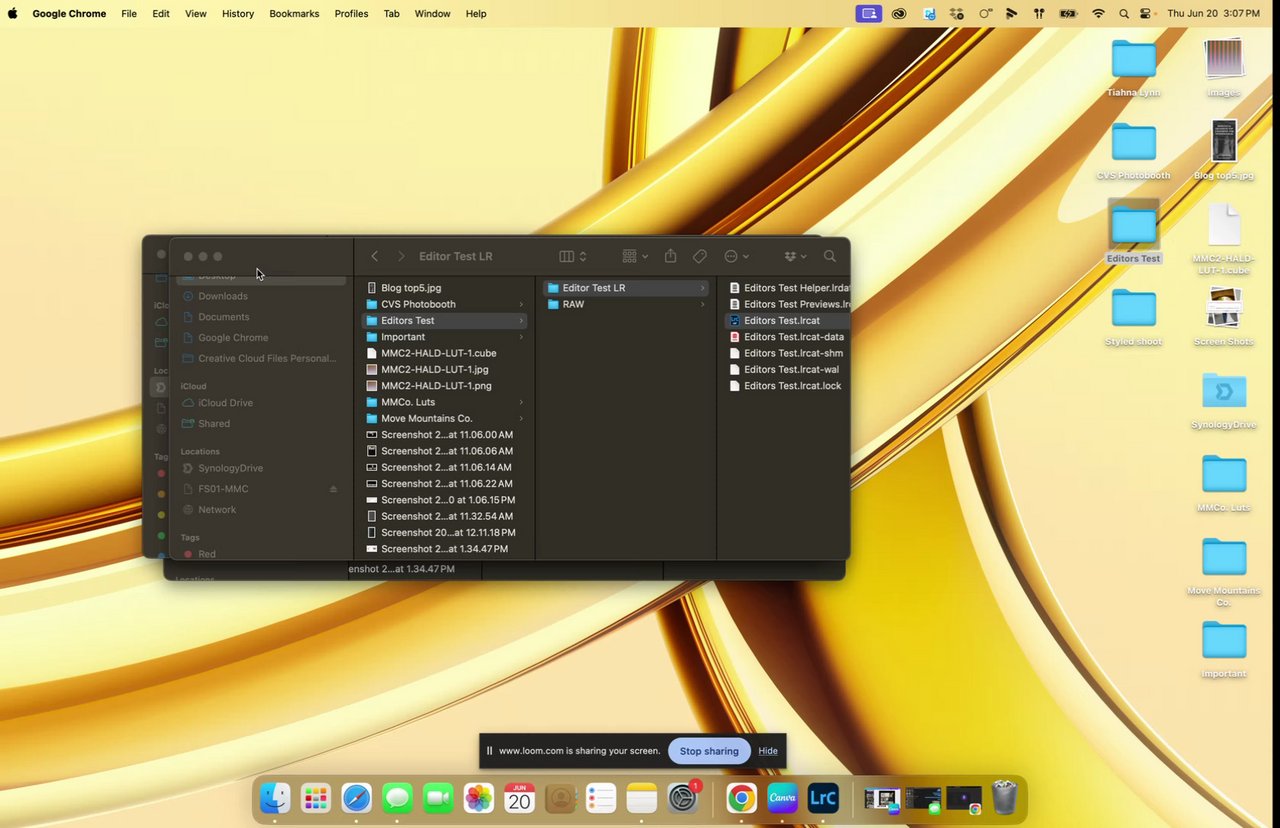Open the History menu
Image resolution: width=1280 pixels, height=828 pixels.
pos(238,14)
